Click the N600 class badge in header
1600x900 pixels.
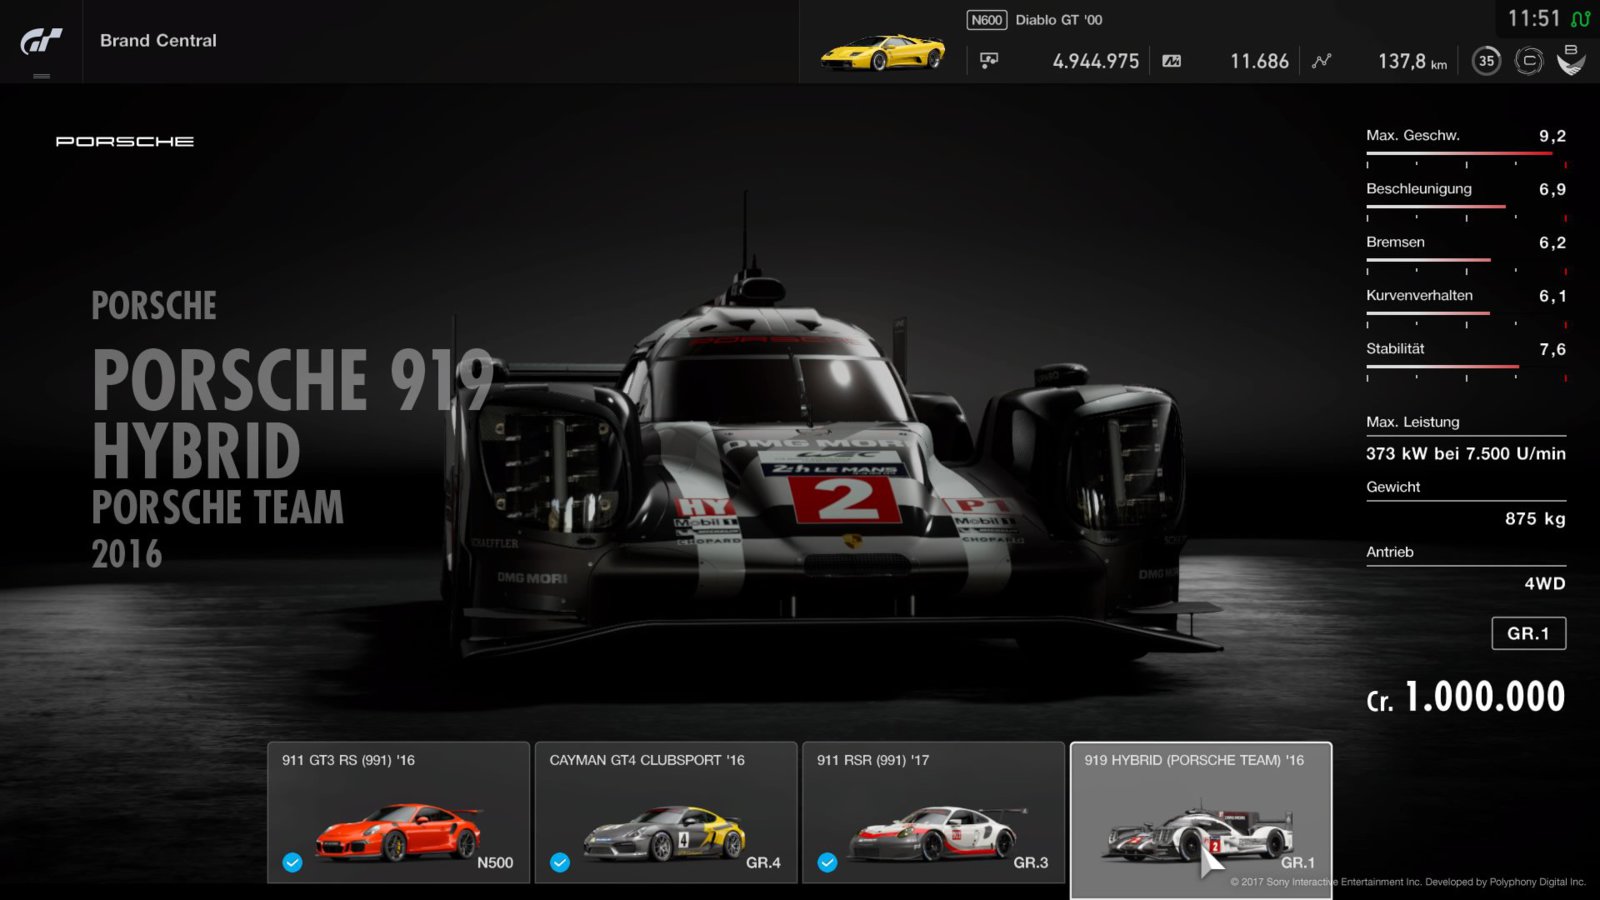[x=986, y=20]
